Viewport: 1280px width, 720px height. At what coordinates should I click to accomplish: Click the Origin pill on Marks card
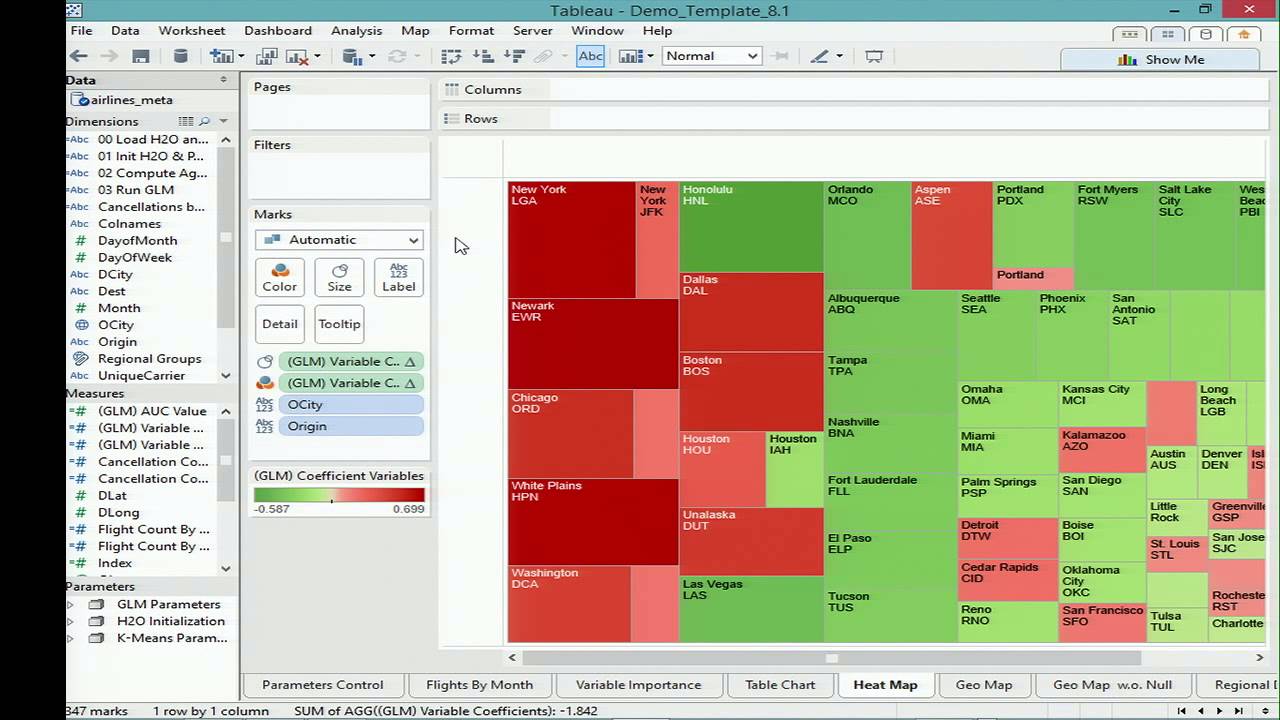pos(351,426)
